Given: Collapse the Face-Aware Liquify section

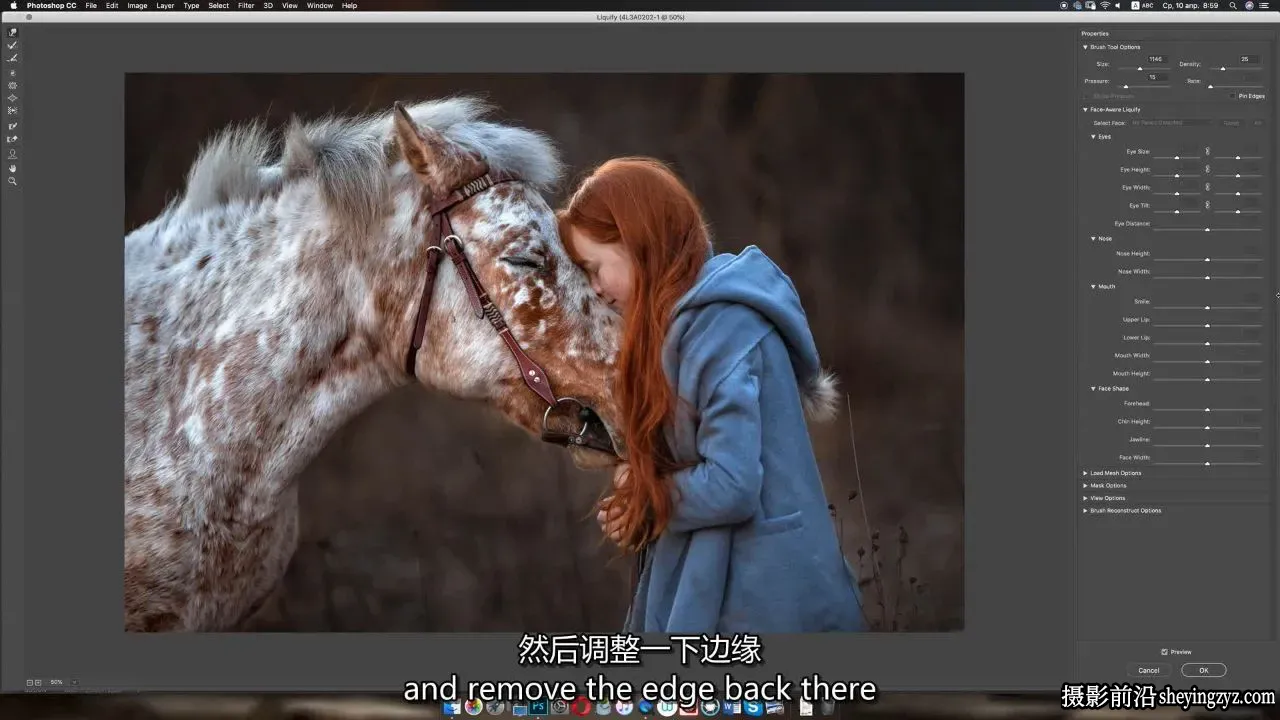Looking at the screenshot, I should pyautogui.click(x=1086, y=110).
